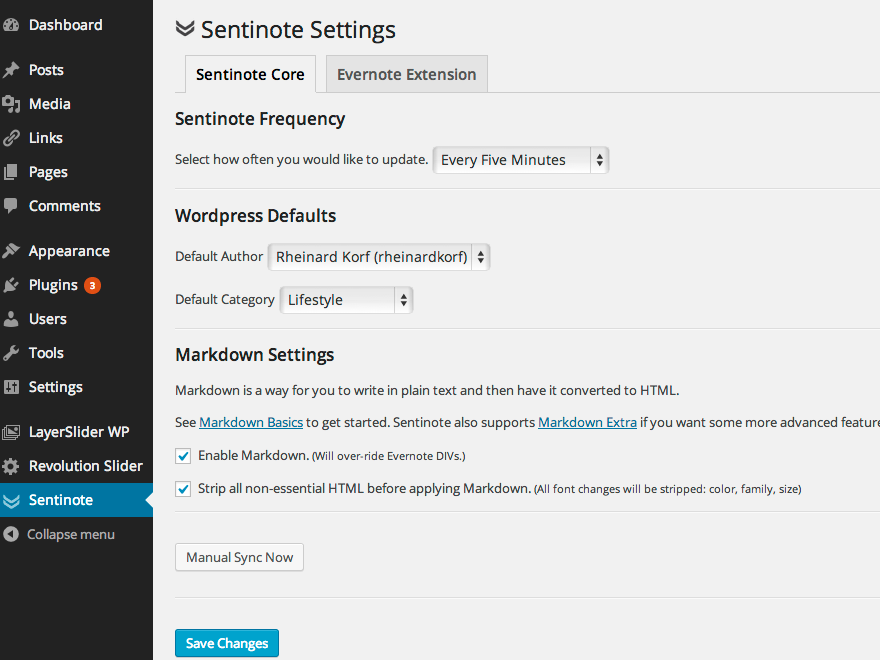Click the Sentinote logo beside page title
880x660 pixels.
(x=185, y=28)
